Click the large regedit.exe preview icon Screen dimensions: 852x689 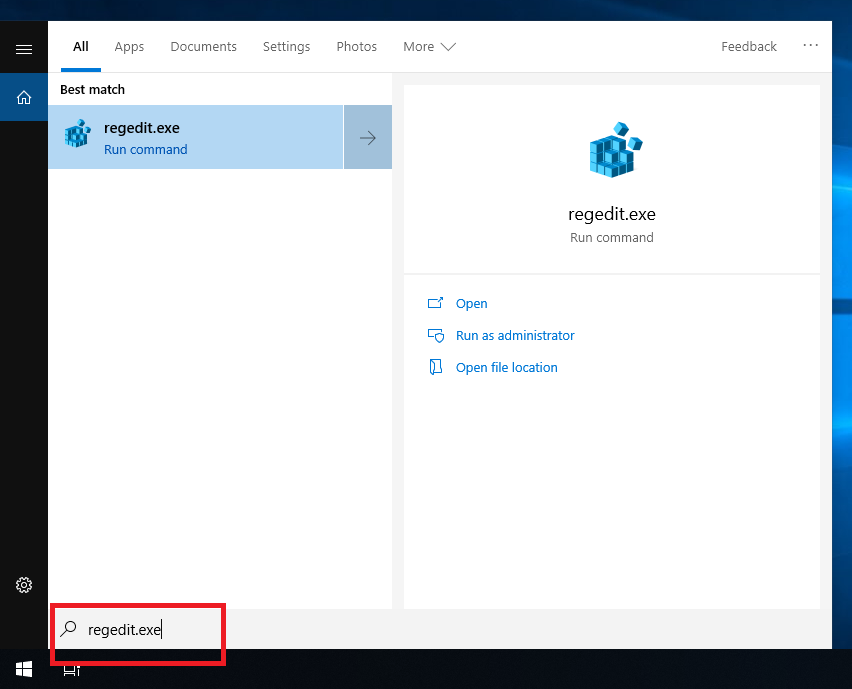(x=615, y=150)
